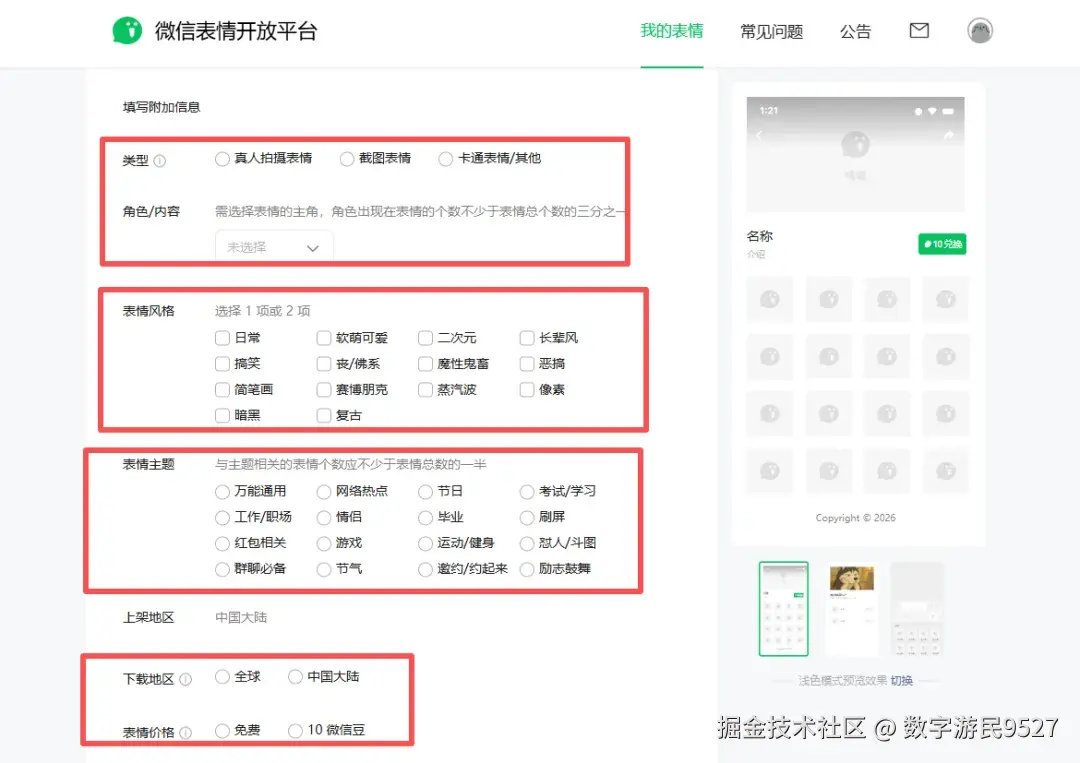Select the 真人拍摄表情 type option

pyautogui.click(x=221, y=158)
